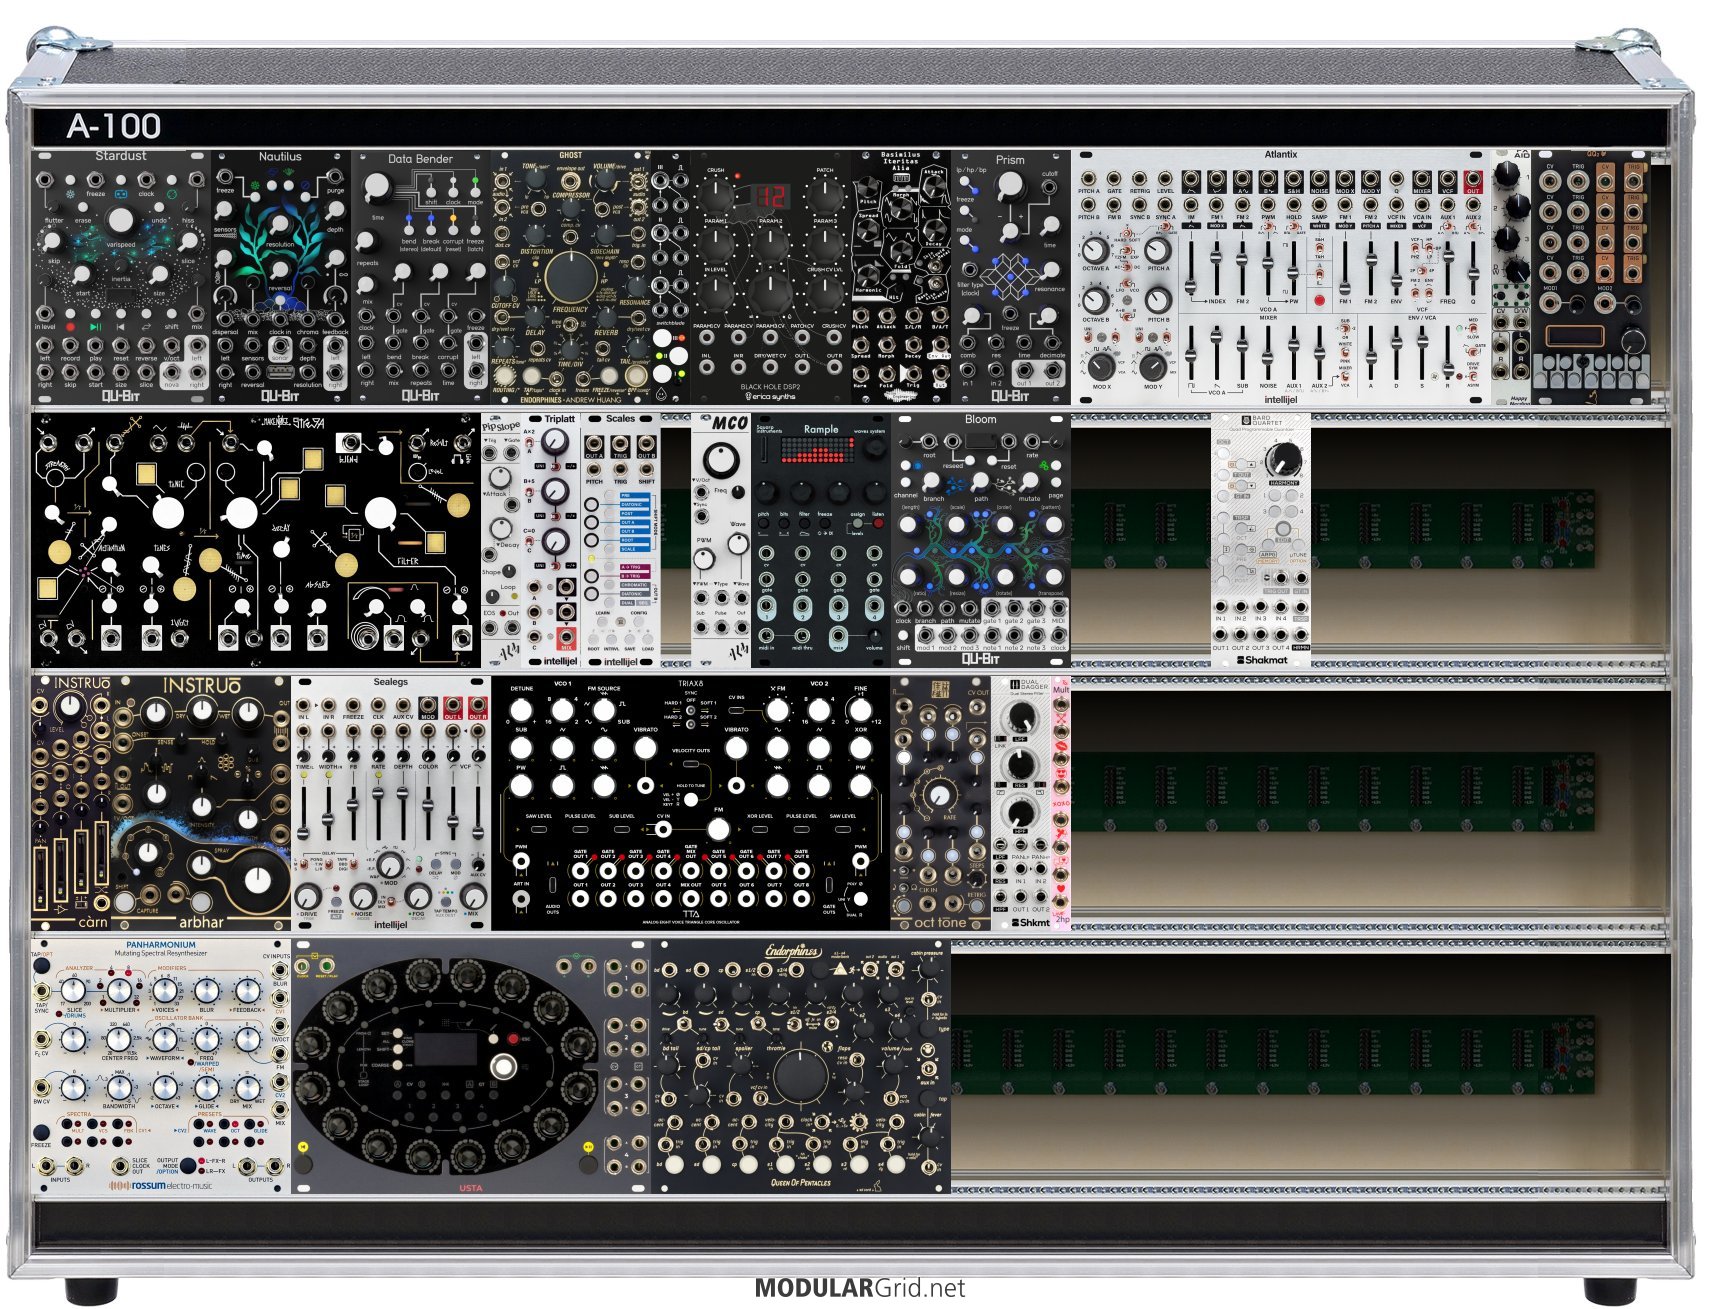This screenshot has height=1309, width=1722.
Task: Open the Make Noise Strega module
Action: tap(256, 540)
